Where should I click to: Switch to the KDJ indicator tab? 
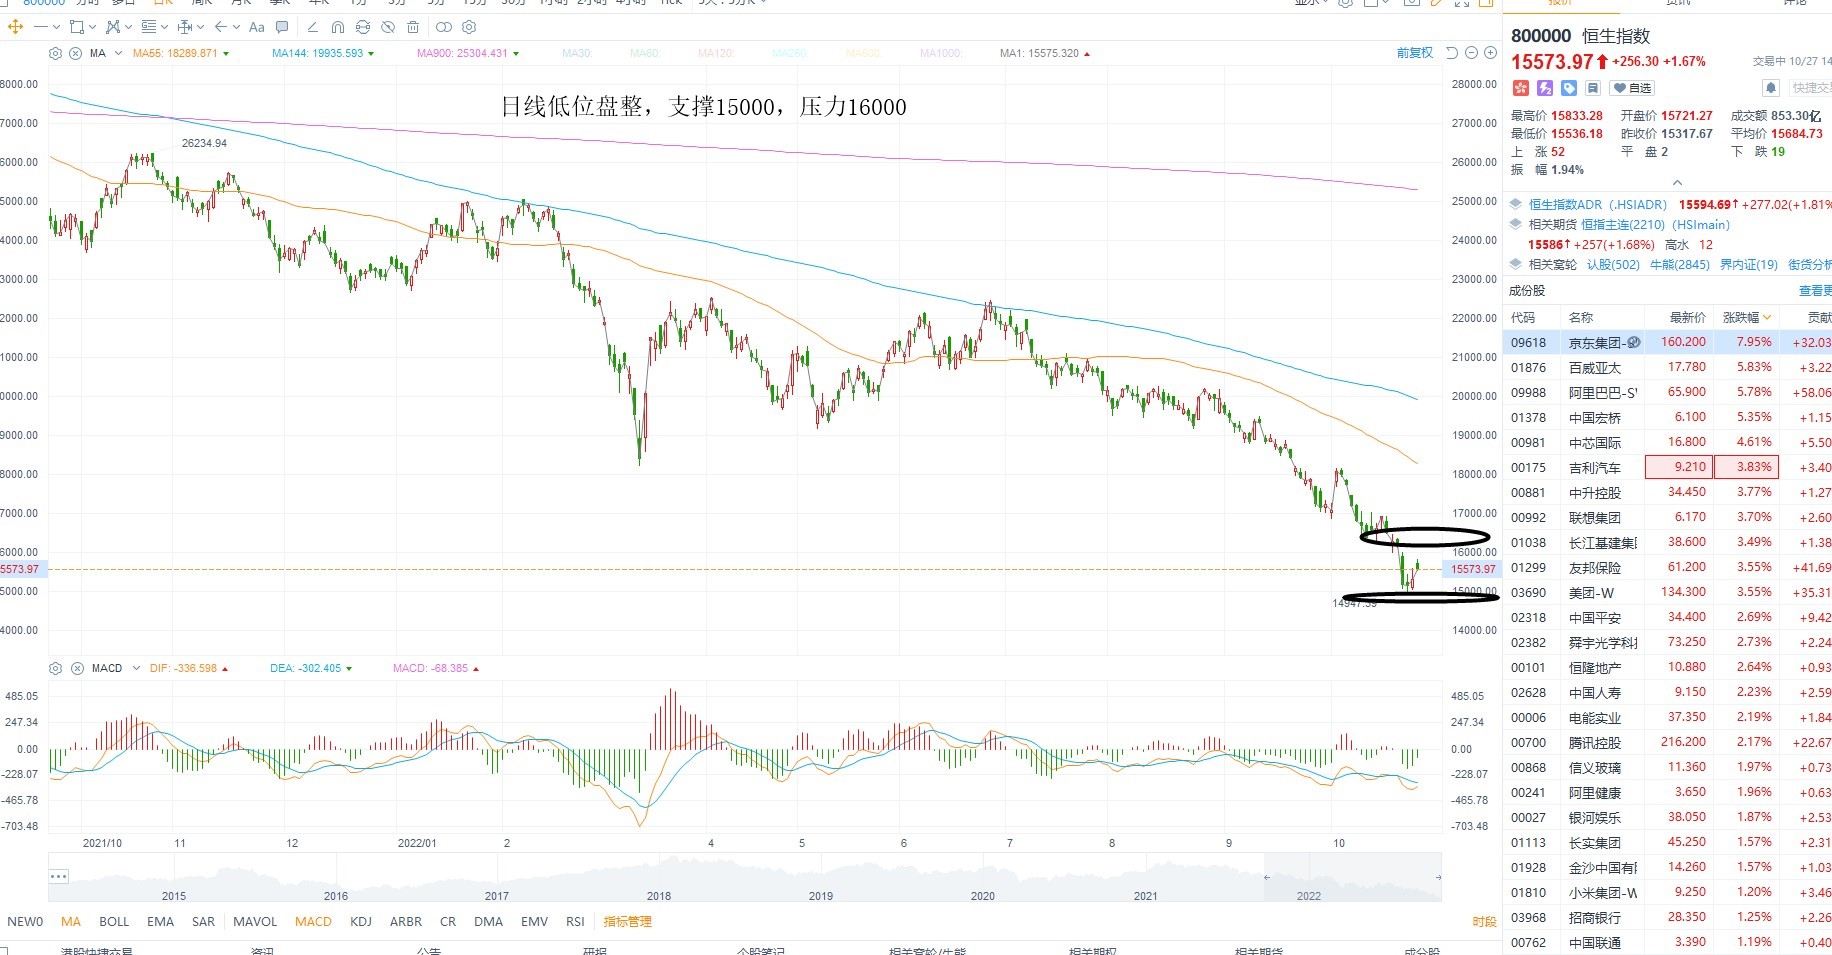[361, 921]
